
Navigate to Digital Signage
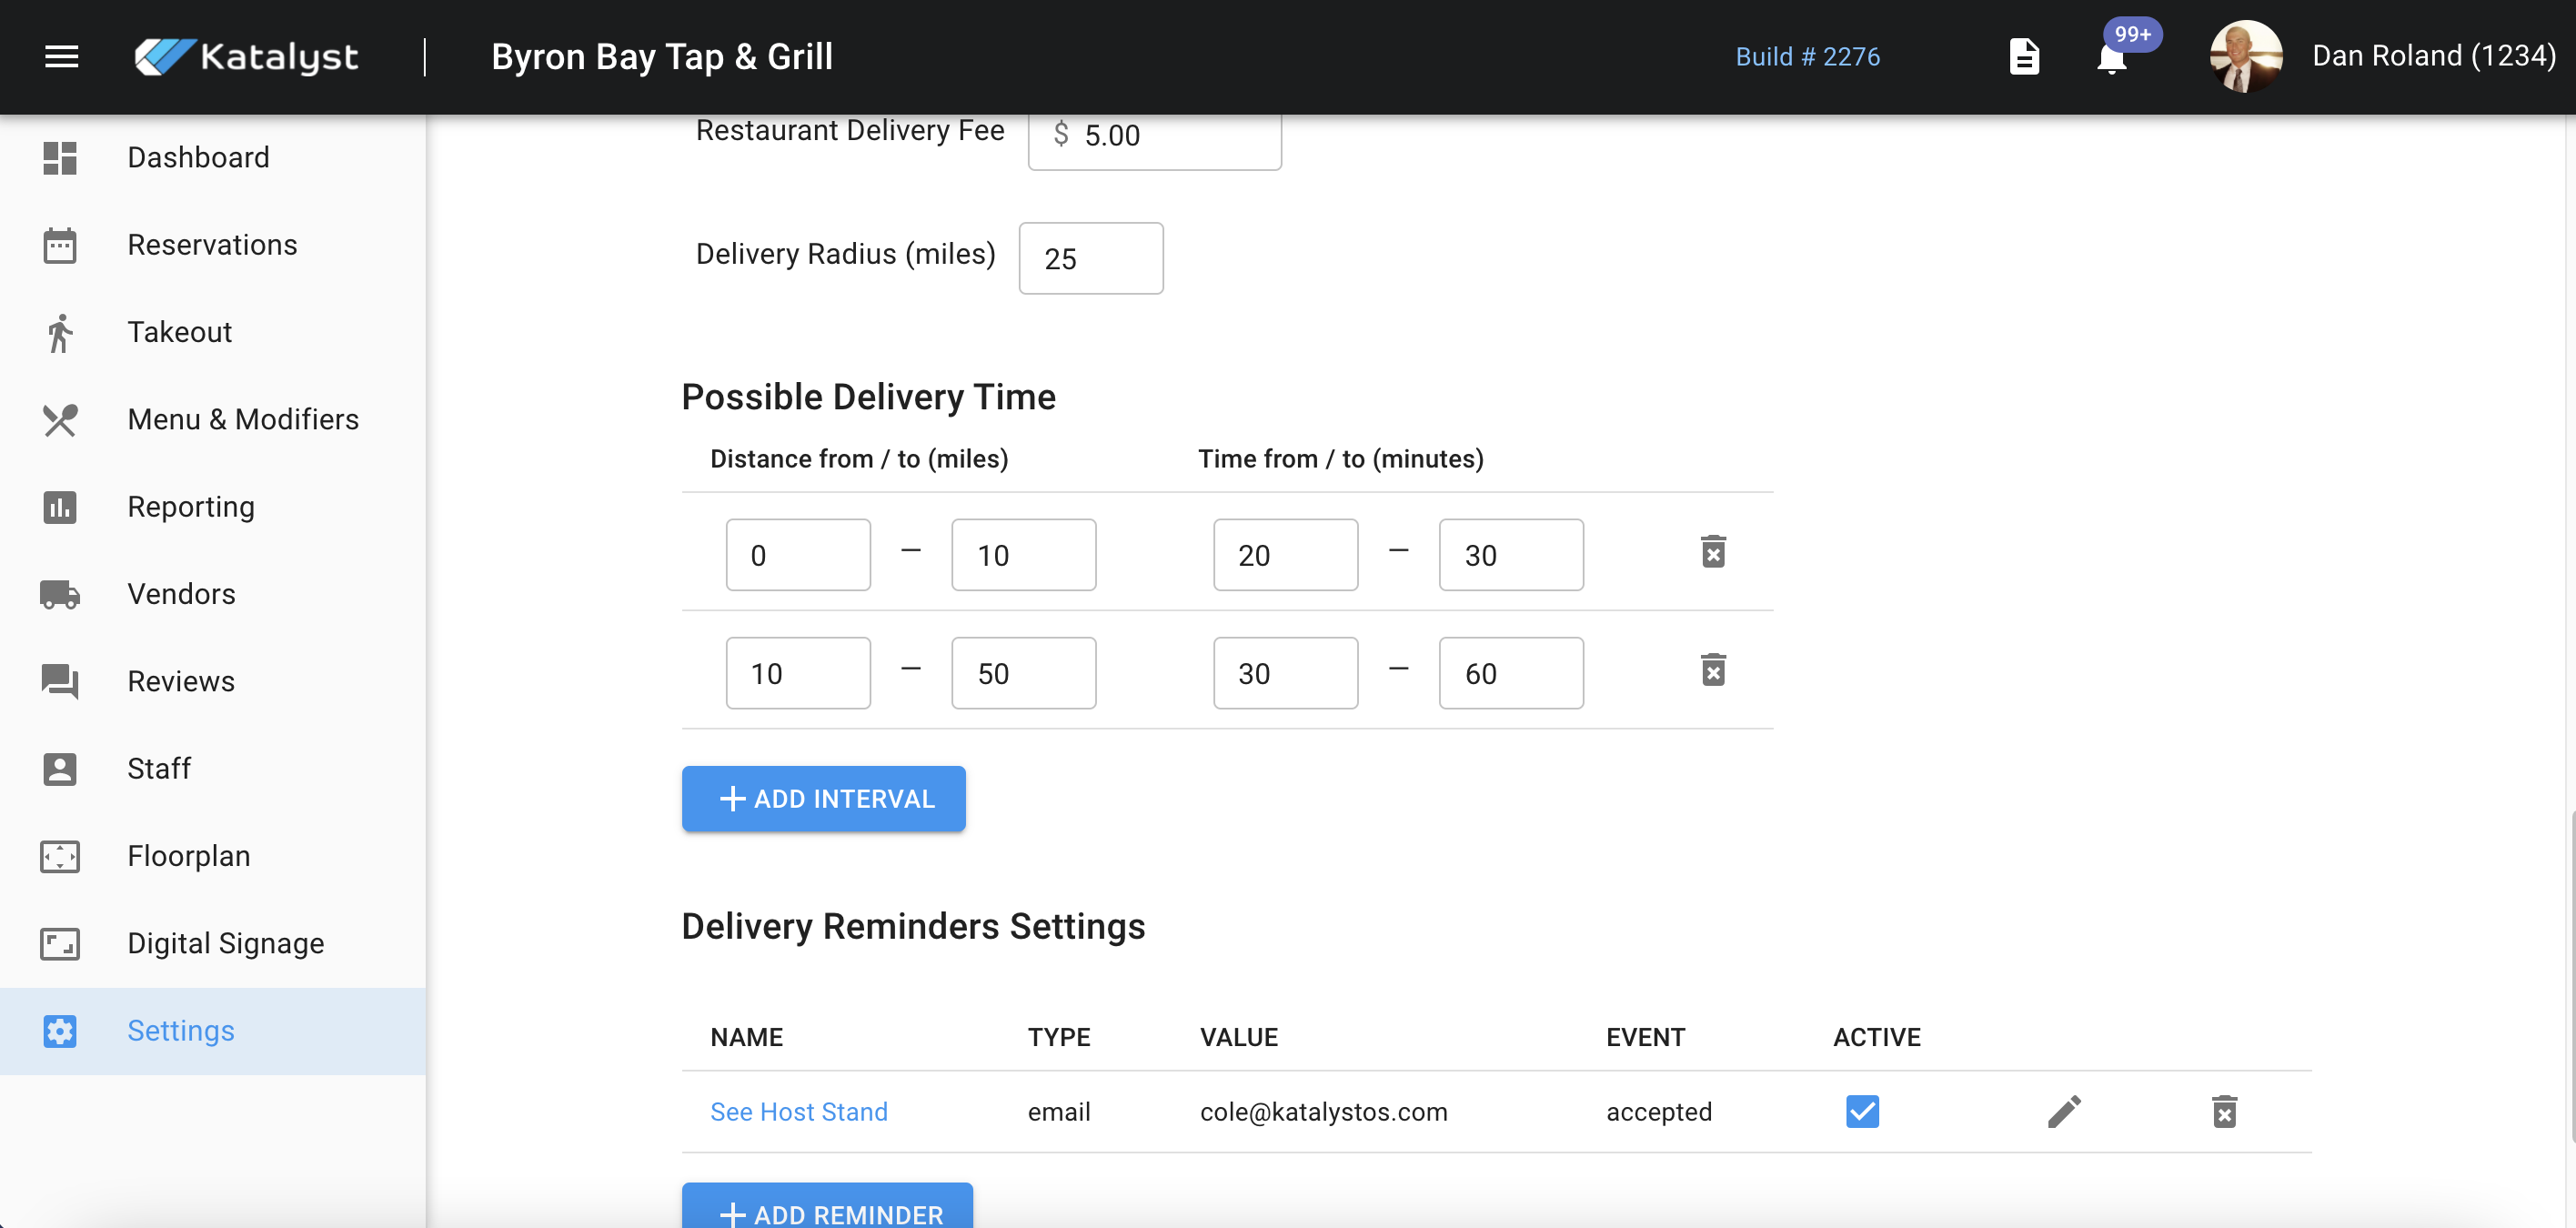point(226,943)
